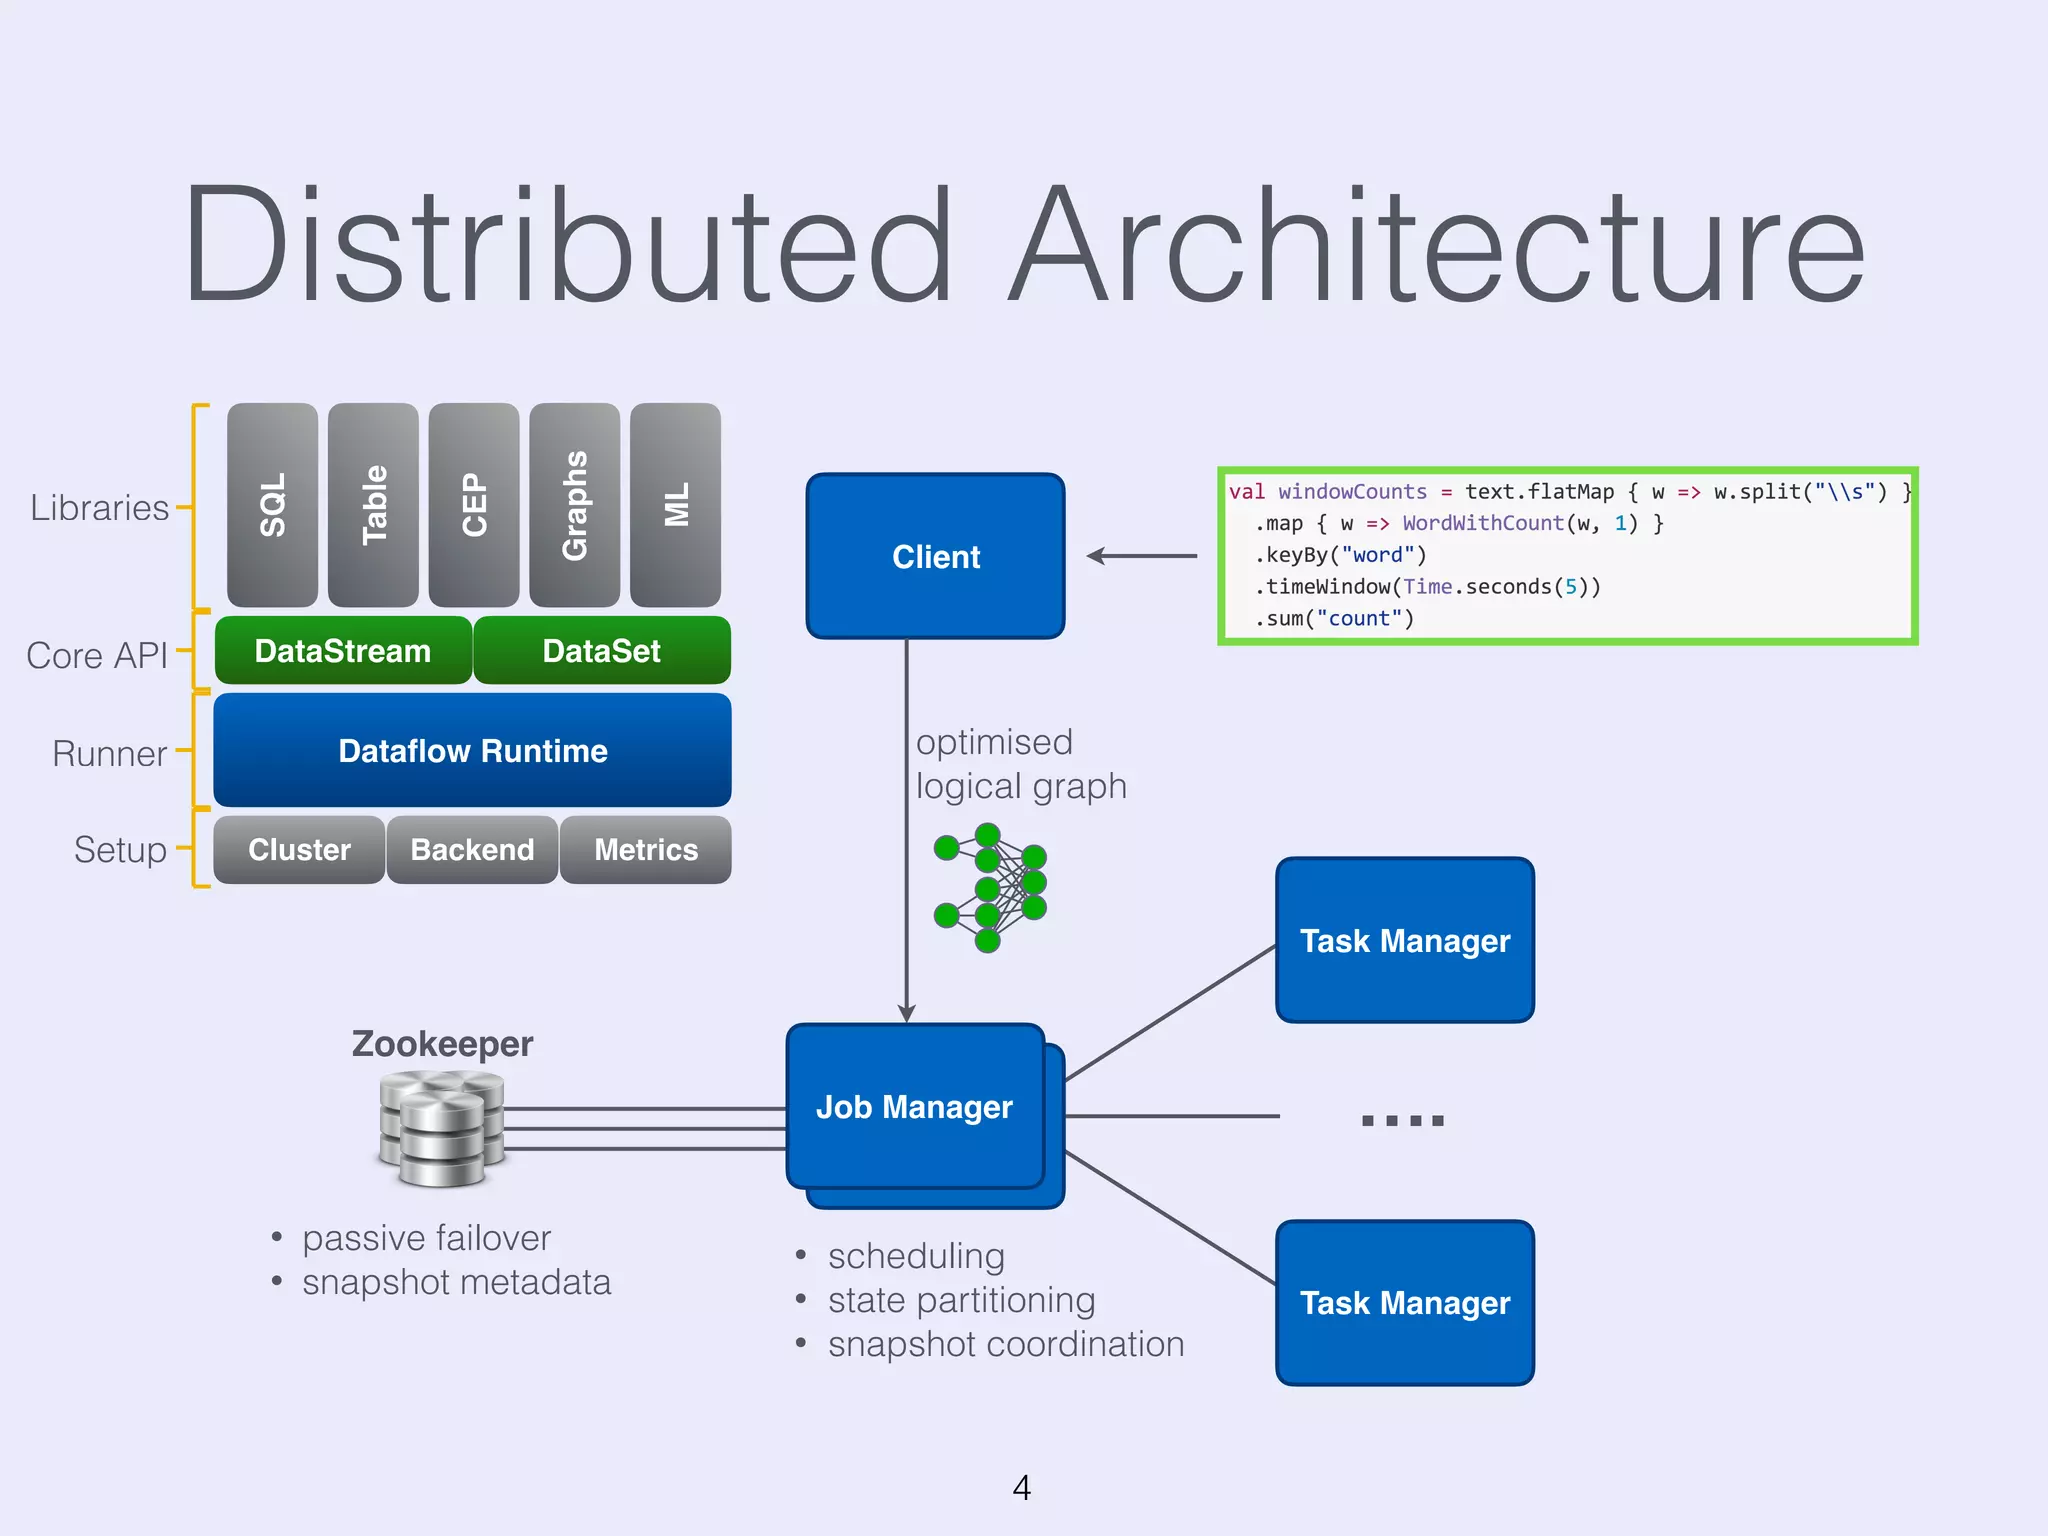Viewport: 2048px width, 1536px height.
Task: Click the lower Task Manager box
Action: (1405, 1302)
